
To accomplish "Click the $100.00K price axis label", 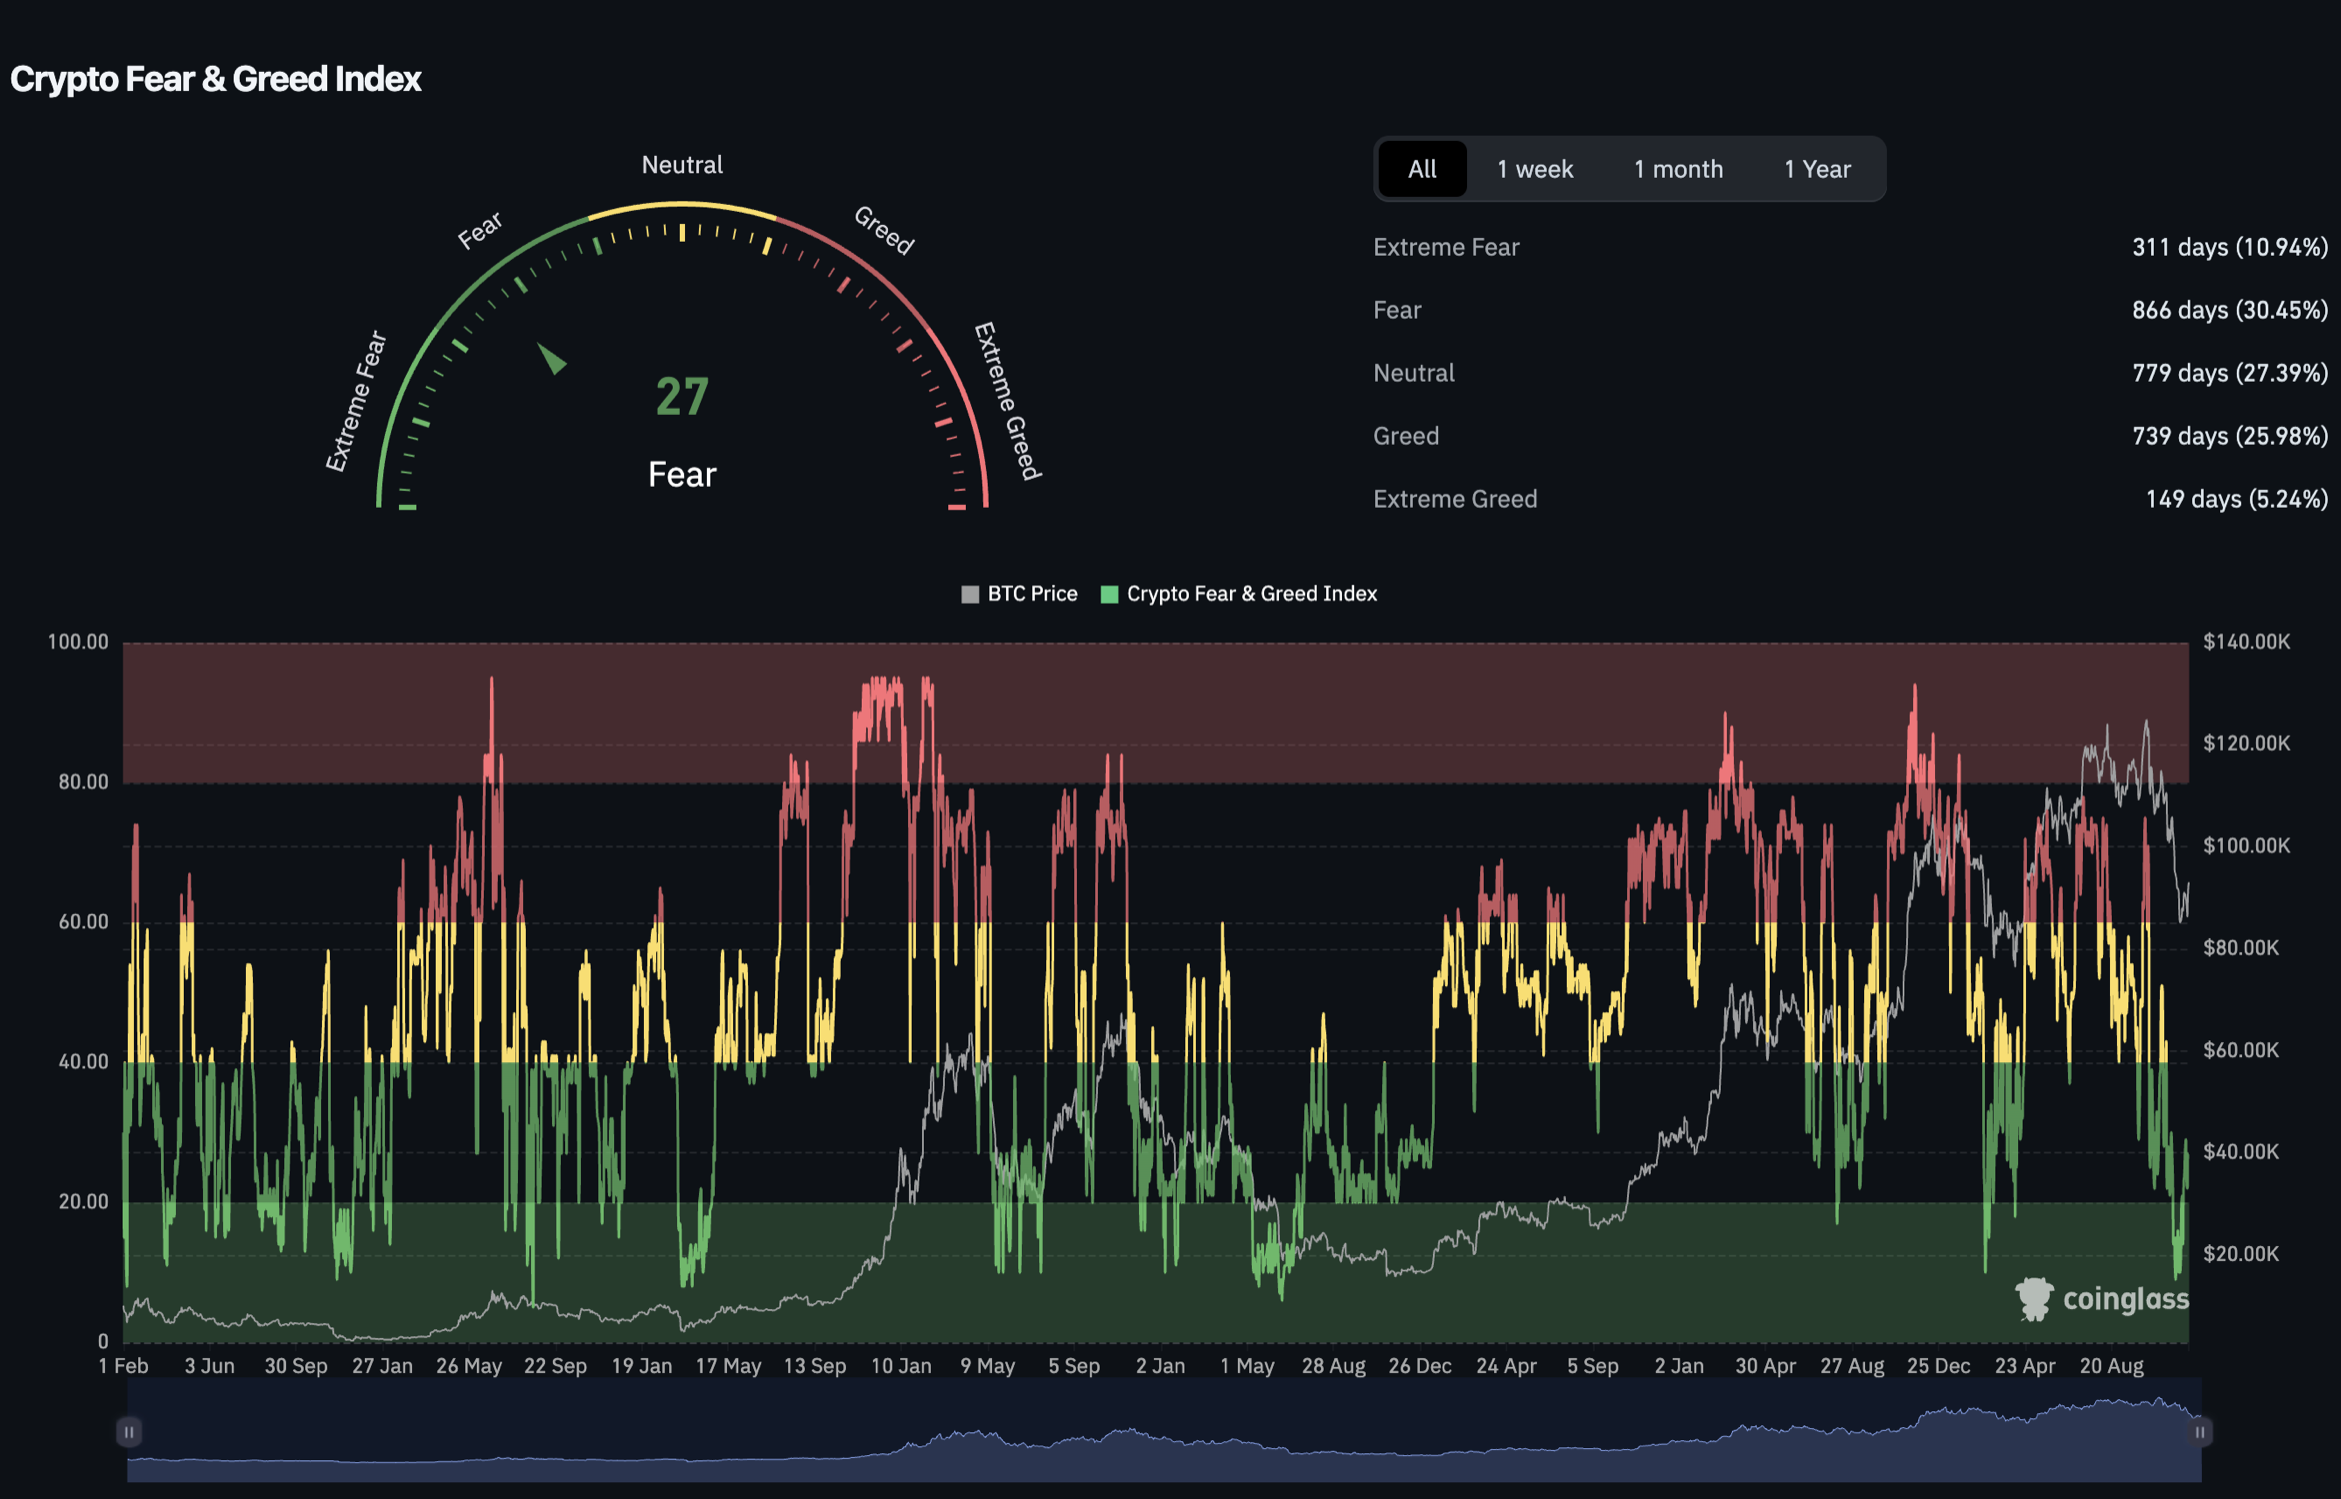I will (2245, 846).
